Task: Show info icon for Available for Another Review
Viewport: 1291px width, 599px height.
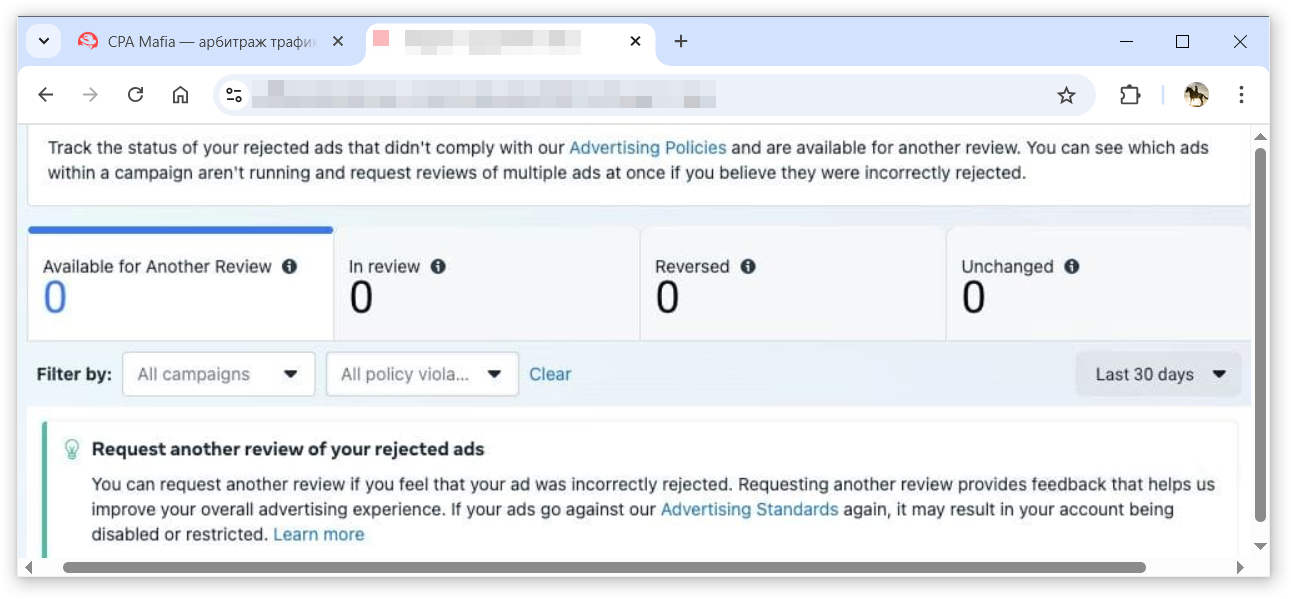Action: pos(289,267)
